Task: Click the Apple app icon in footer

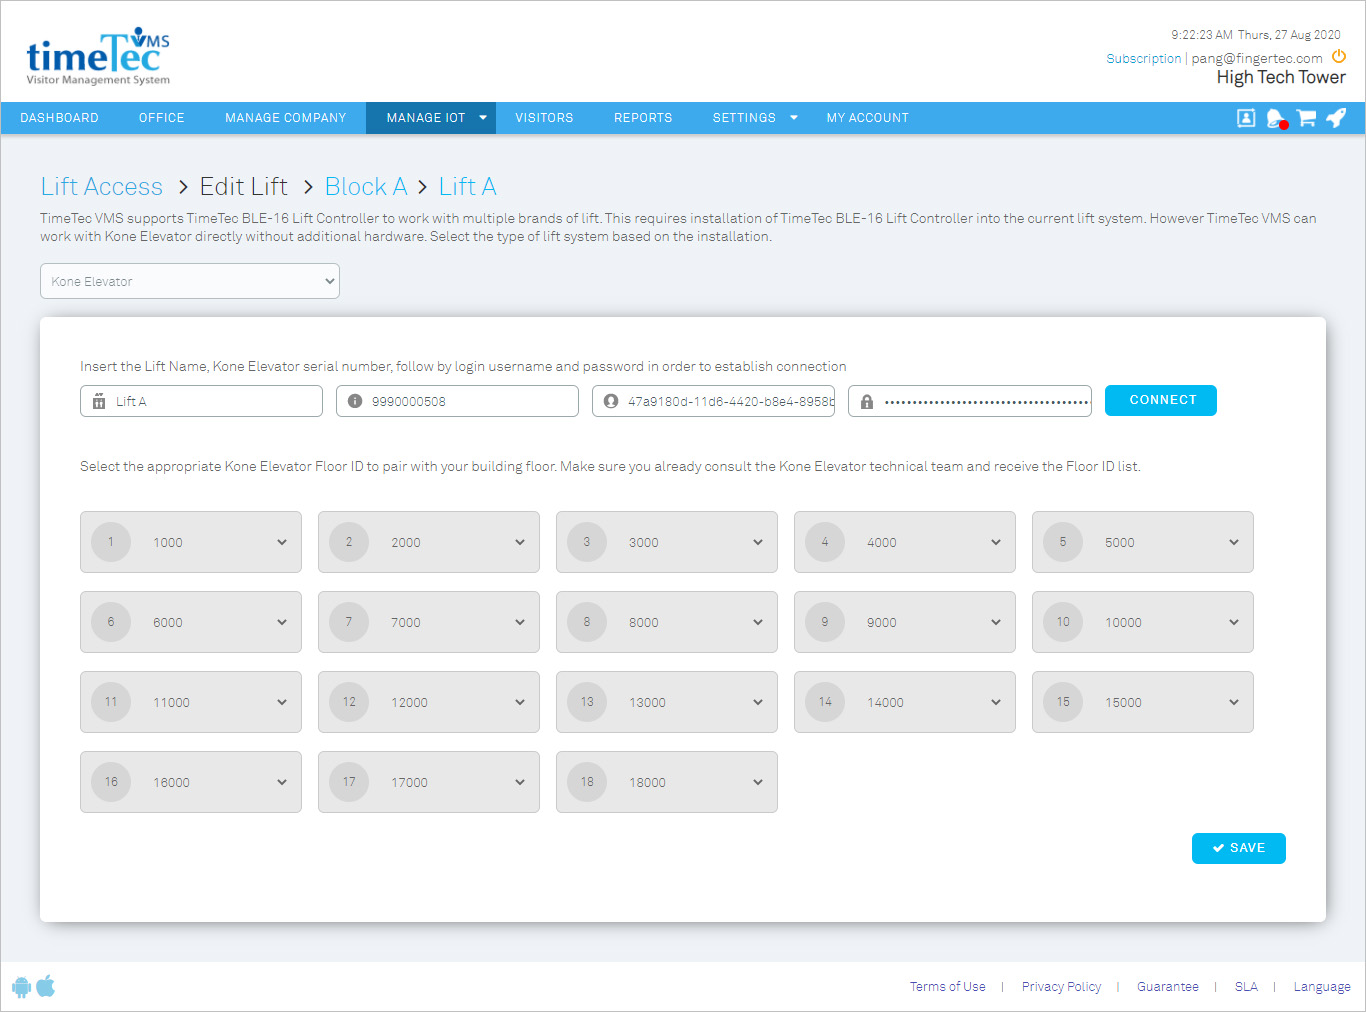Action: pos(46,987)
